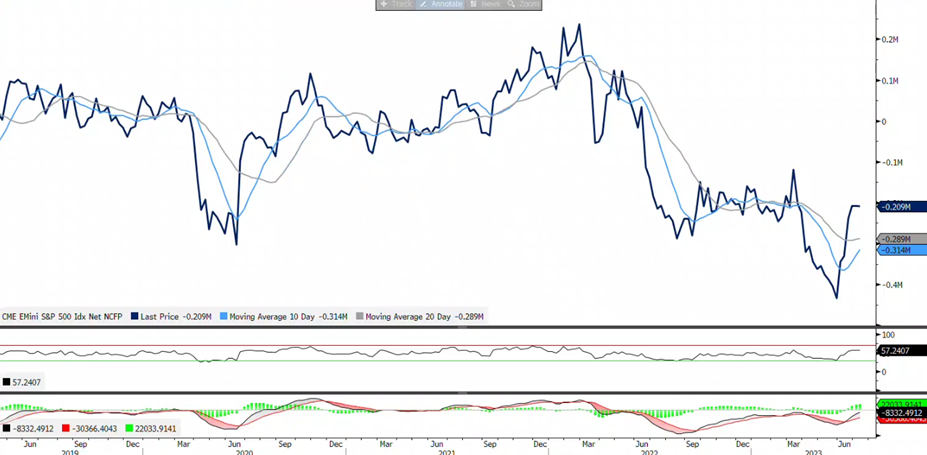Click the 0.2M y-axis label
This screenshot has width=927, height=455.
click(x=890, y=40)
